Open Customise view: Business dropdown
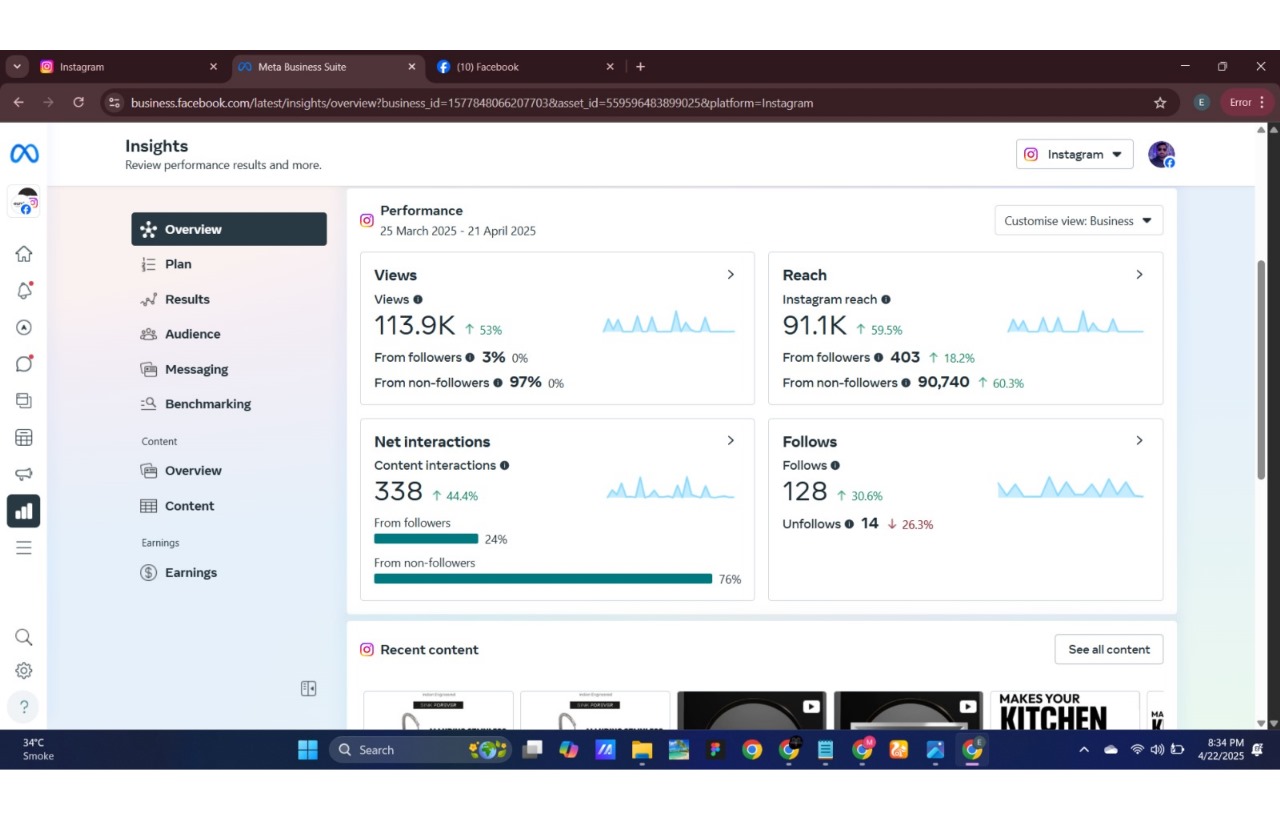 click(1078, 221)
